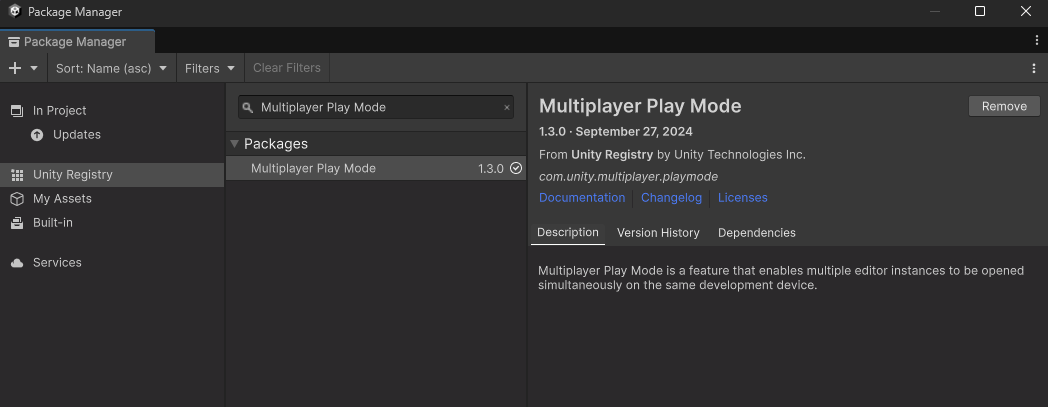Image resolution: width=1048 pixels, height=407 pixels.
Task: Open the tab bar three-dot menu
Action: point(1037,41)
